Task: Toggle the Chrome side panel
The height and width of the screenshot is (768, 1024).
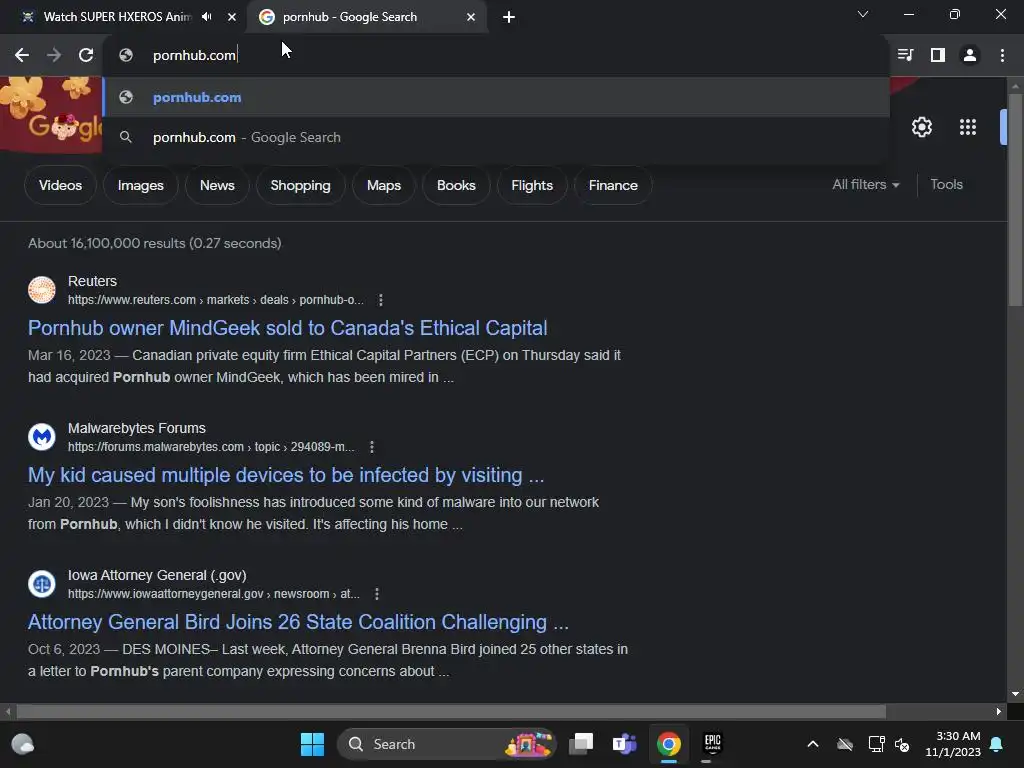Action: tap(938, 56)
